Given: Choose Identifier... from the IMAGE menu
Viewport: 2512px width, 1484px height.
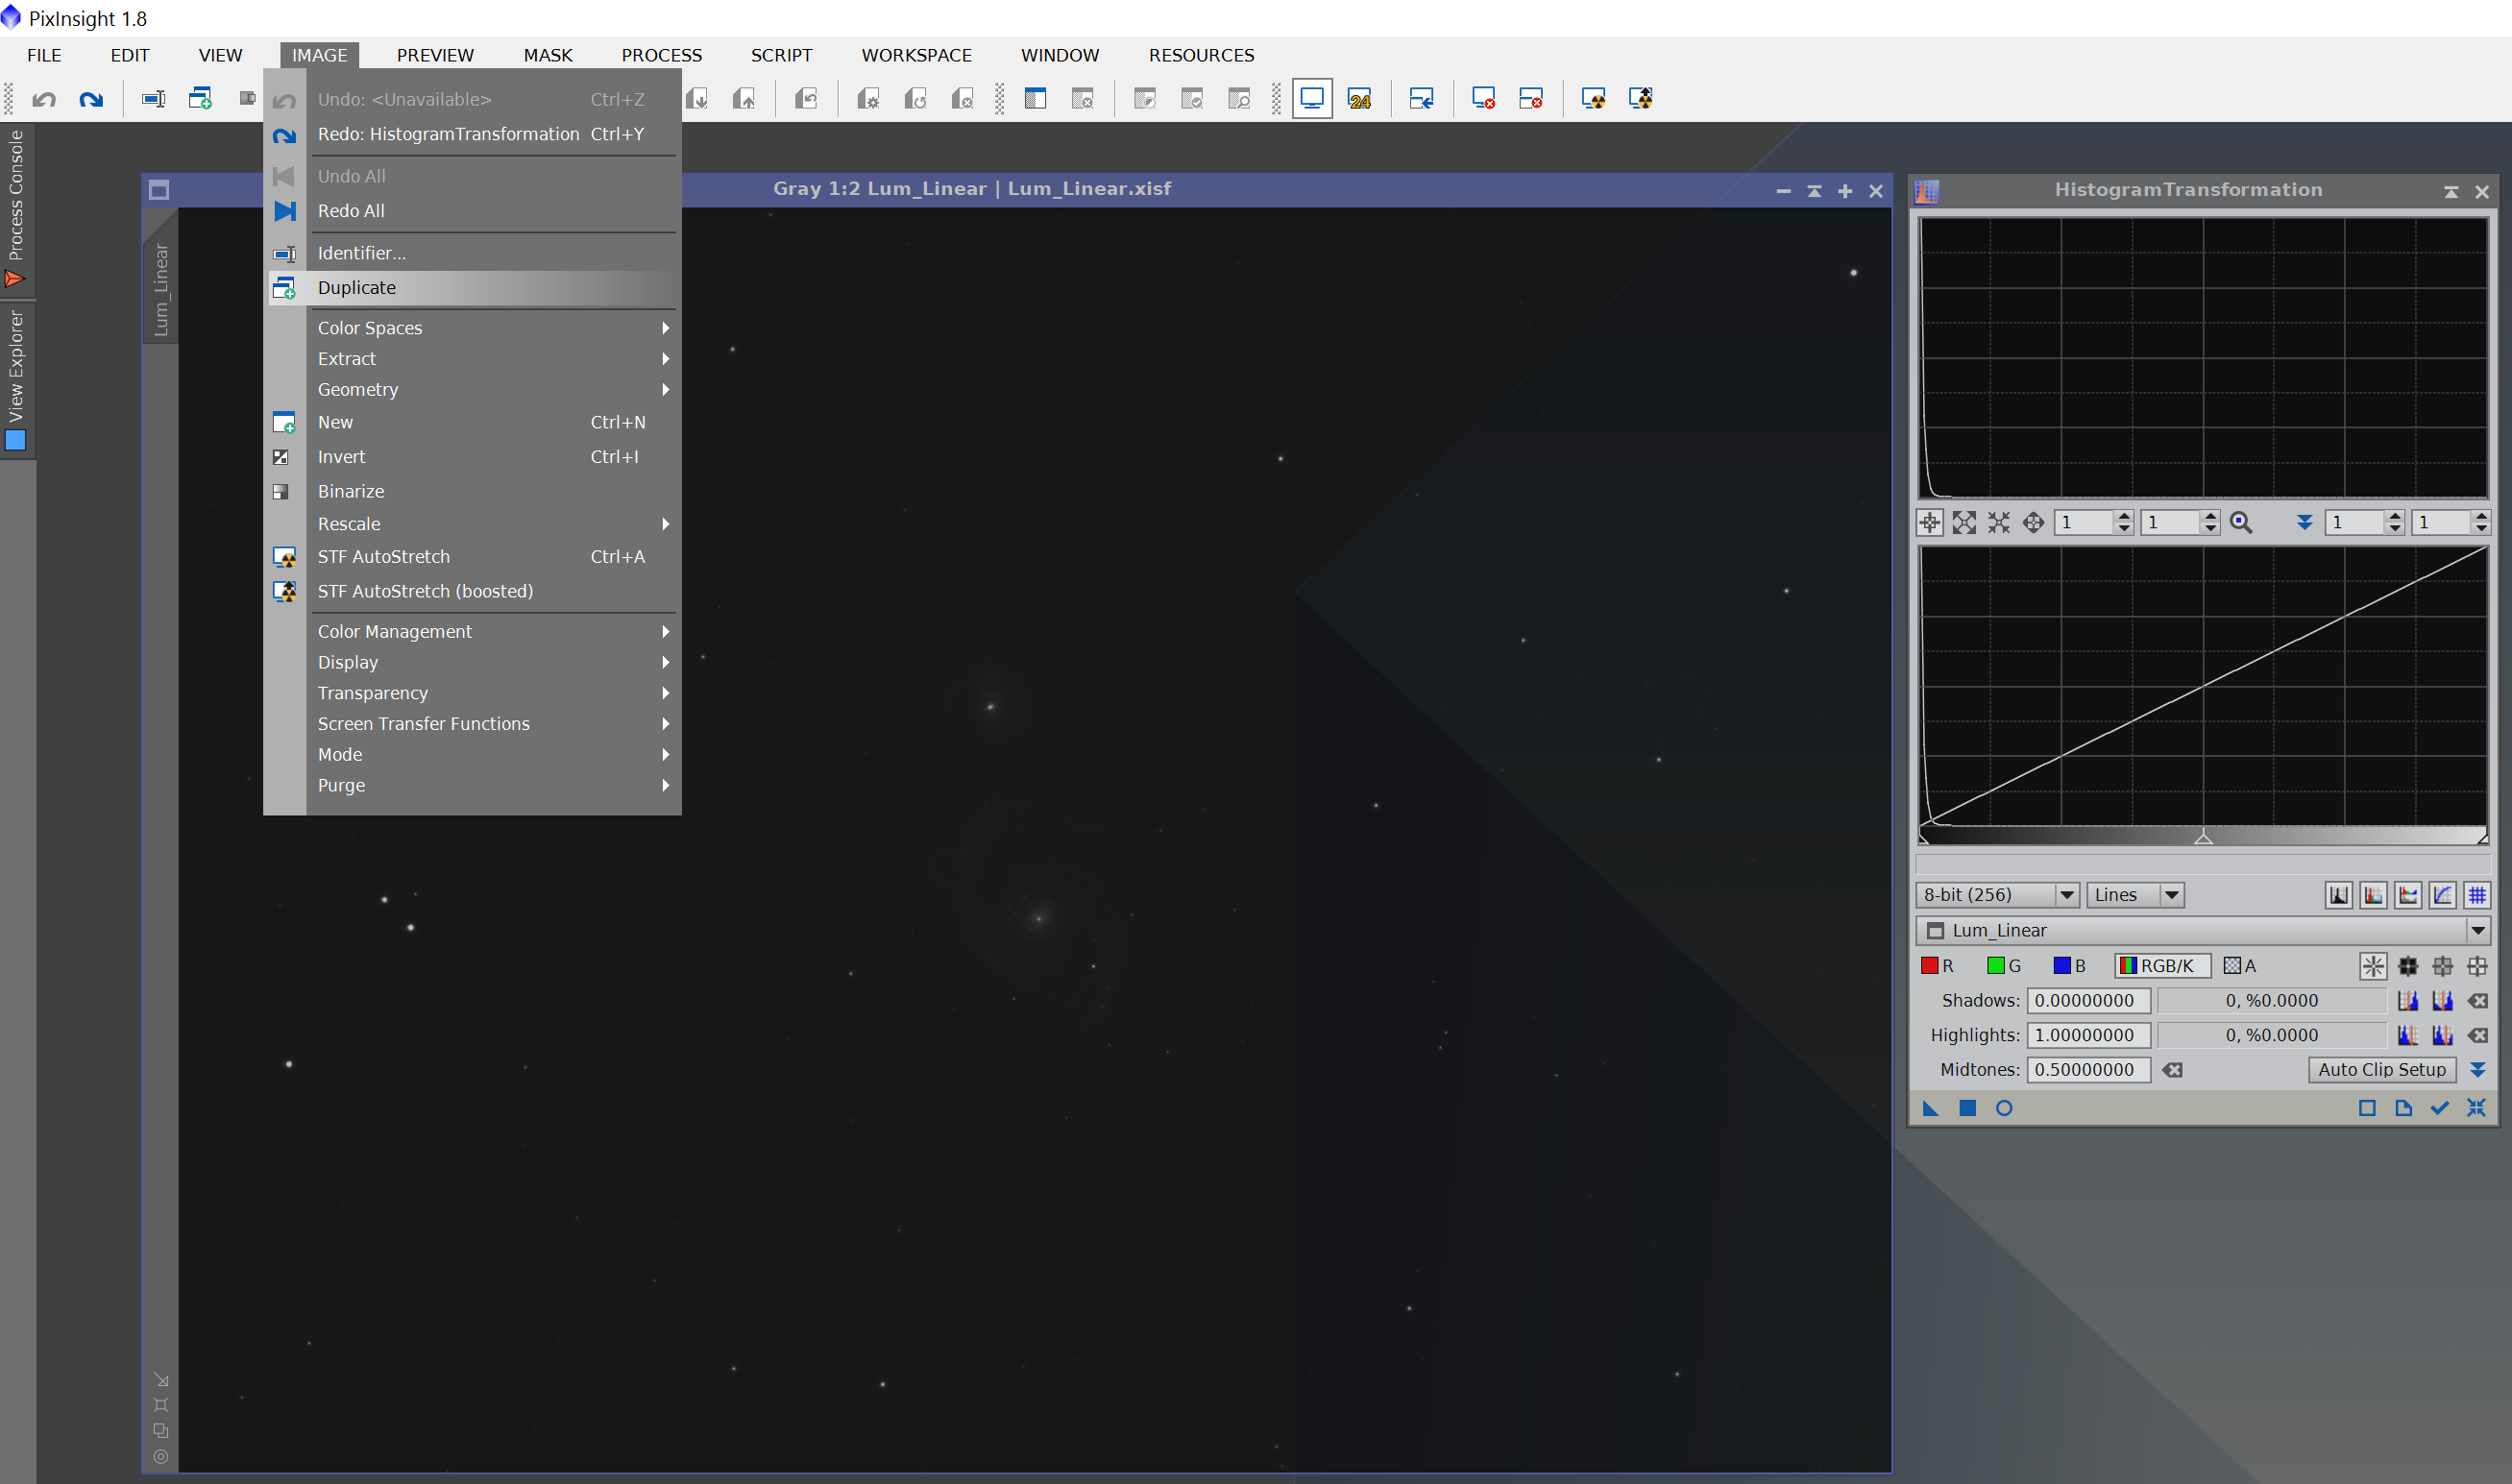Looking at the screenshot, I should (473, 253).
